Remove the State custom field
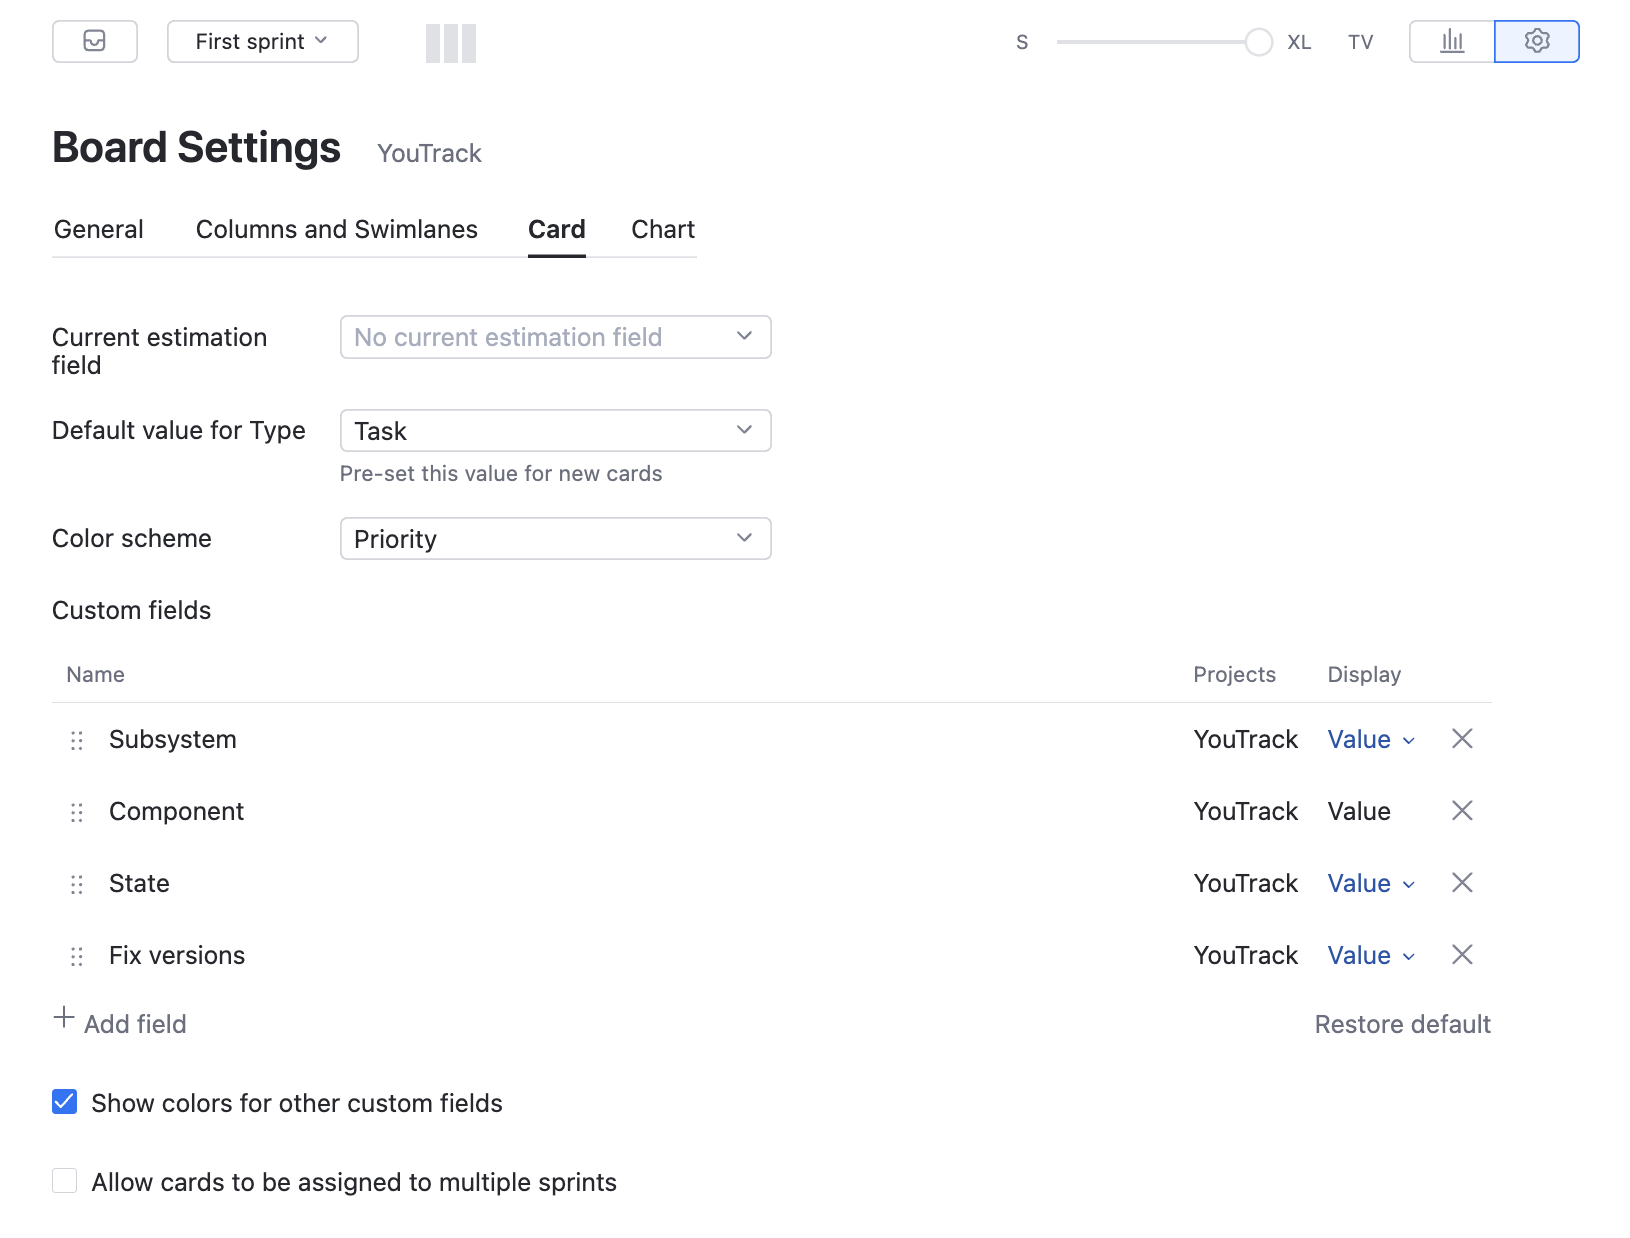The image size is (1630, 1238). pyautogui.click(x=1462, y=883)
